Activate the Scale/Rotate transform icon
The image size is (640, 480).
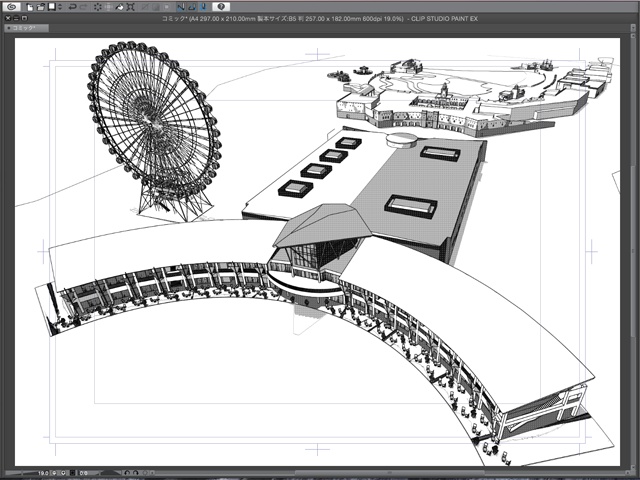(131, 7)
